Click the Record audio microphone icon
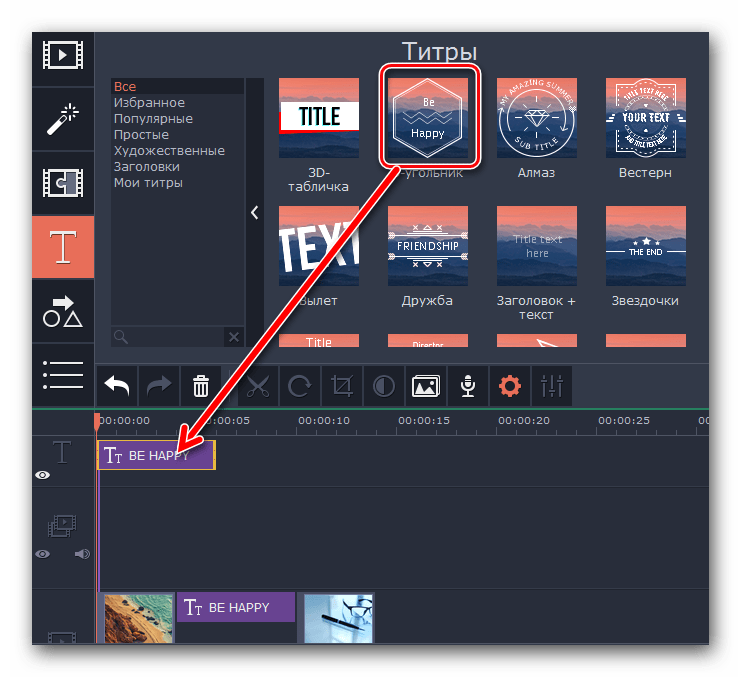The image size is (741, 677). [x=468, y=386]
